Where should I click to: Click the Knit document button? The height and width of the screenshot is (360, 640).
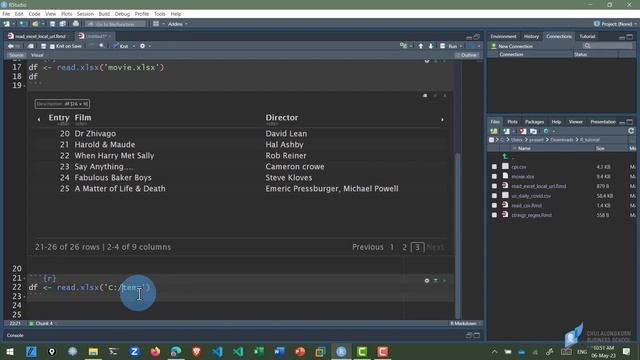tap(121, 46)
